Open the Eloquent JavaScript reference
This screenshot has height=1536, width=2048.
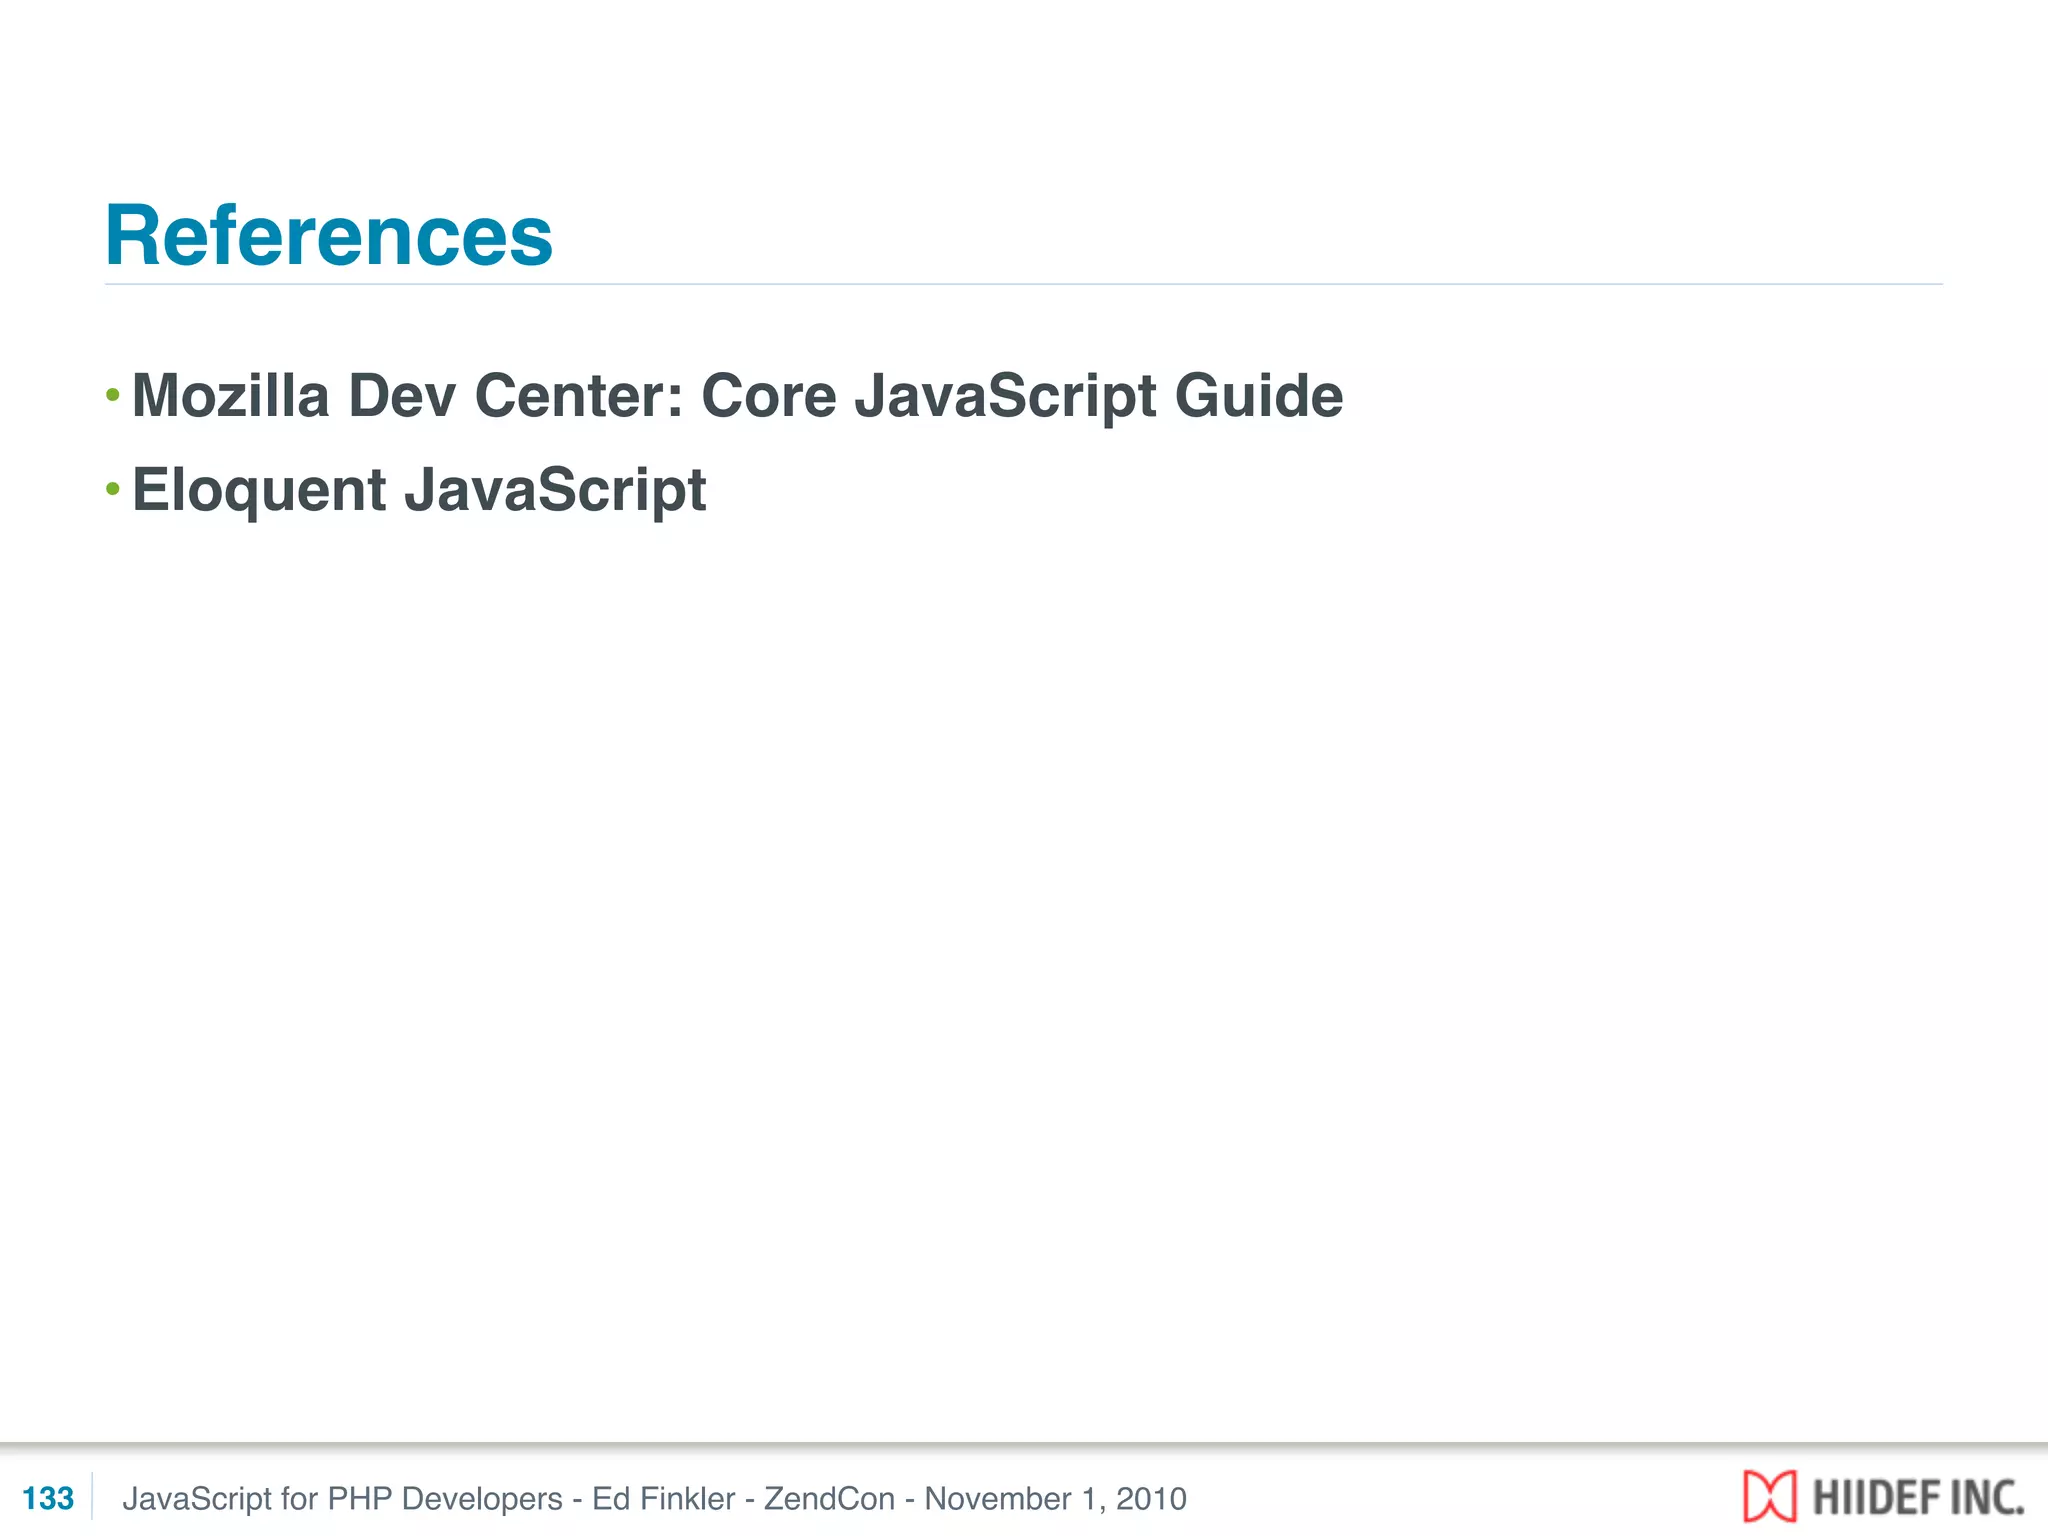(419, 490)
